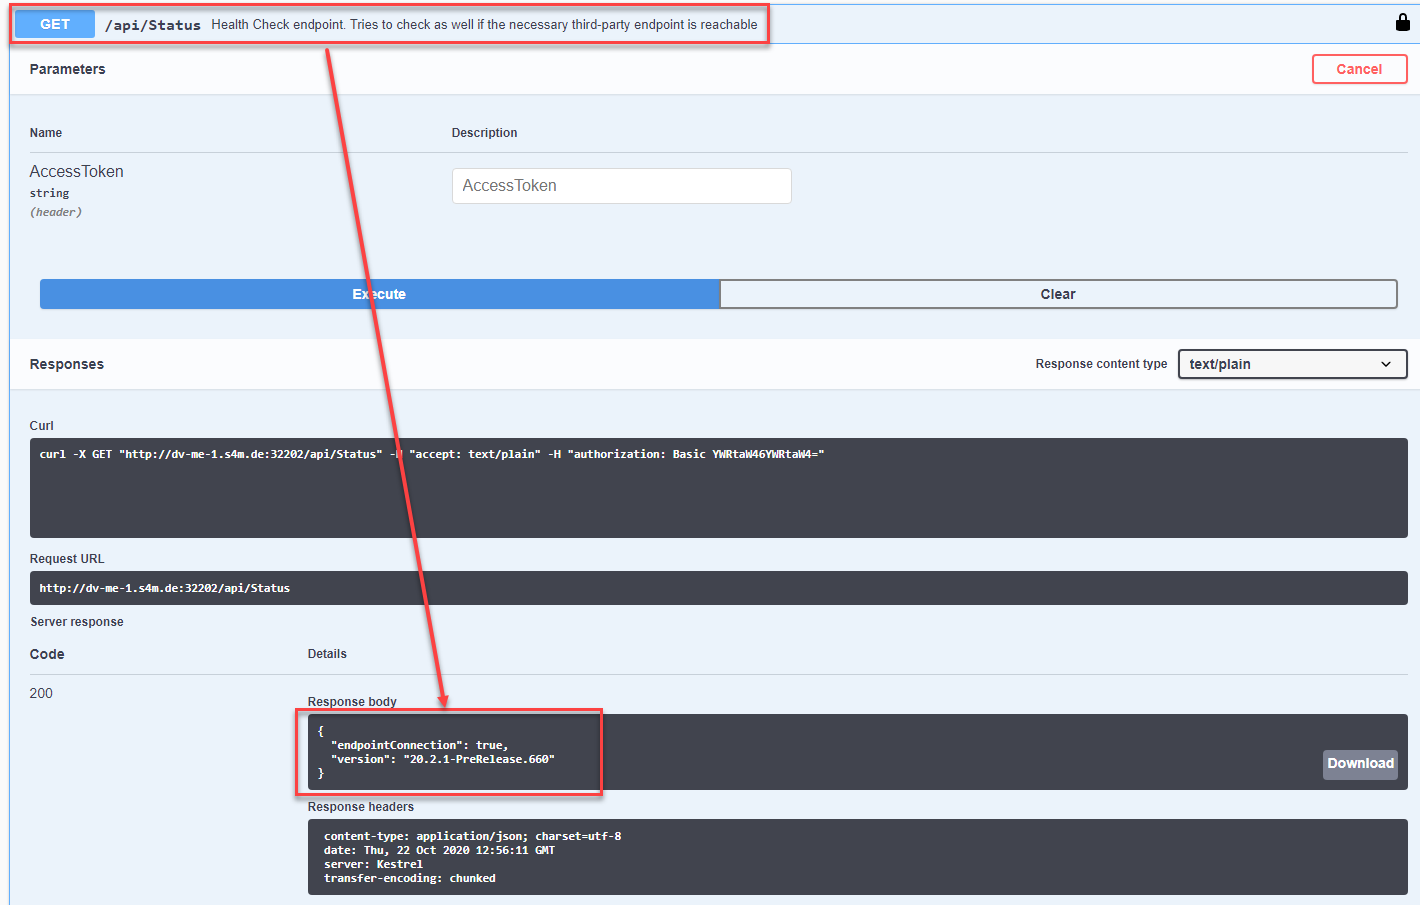The image size is (1420, 905).
Task: Click the Health Check endpoint description
Action: (x=484, y=25)
